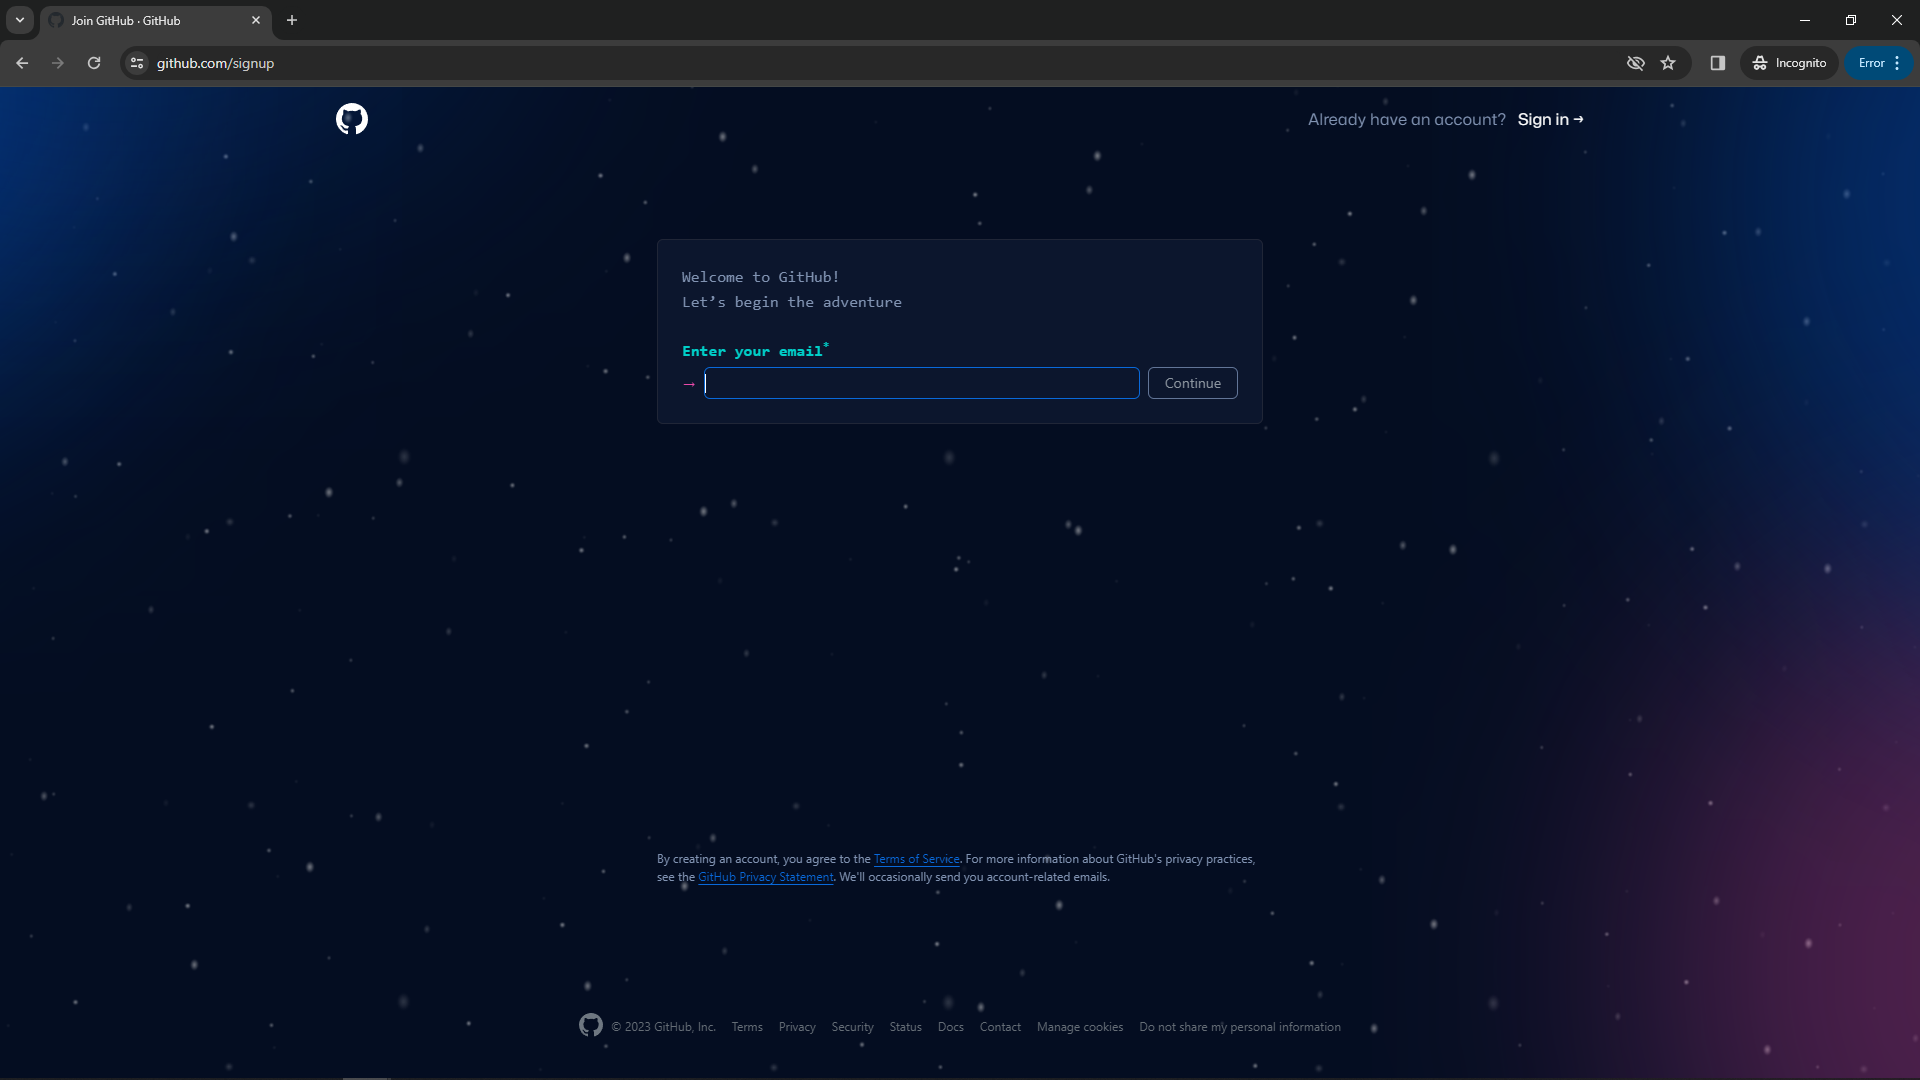
Task: Focus the email input field
Action: pyautogui.click(x=922, y=383)
